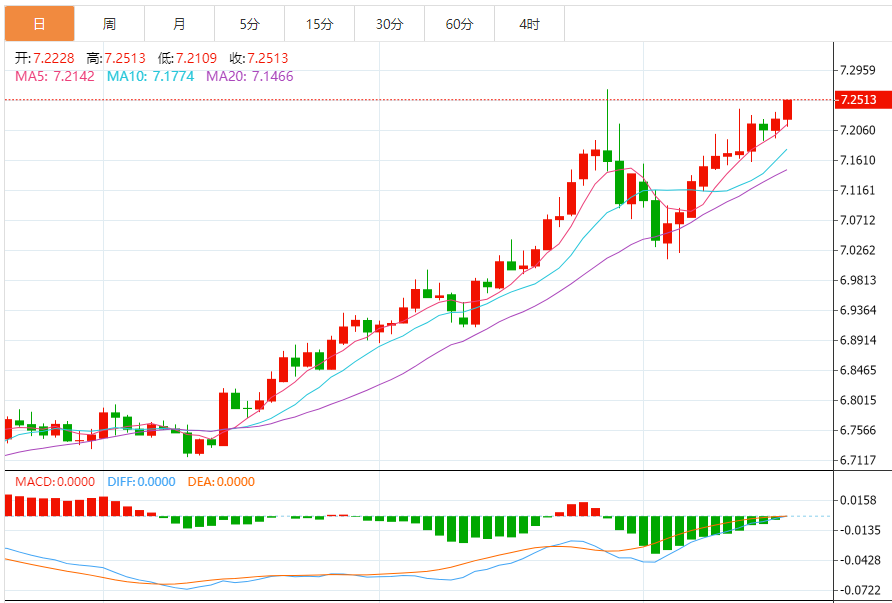Click the 高:7.2513 high price value

point(116,58)
